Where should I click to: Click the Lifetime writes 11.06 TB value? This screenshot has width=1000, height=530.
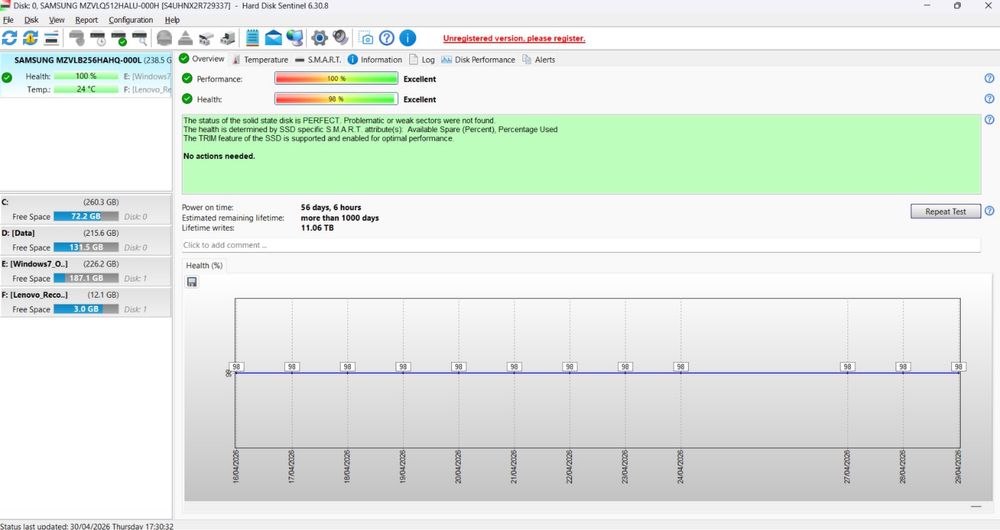point(317,228)
